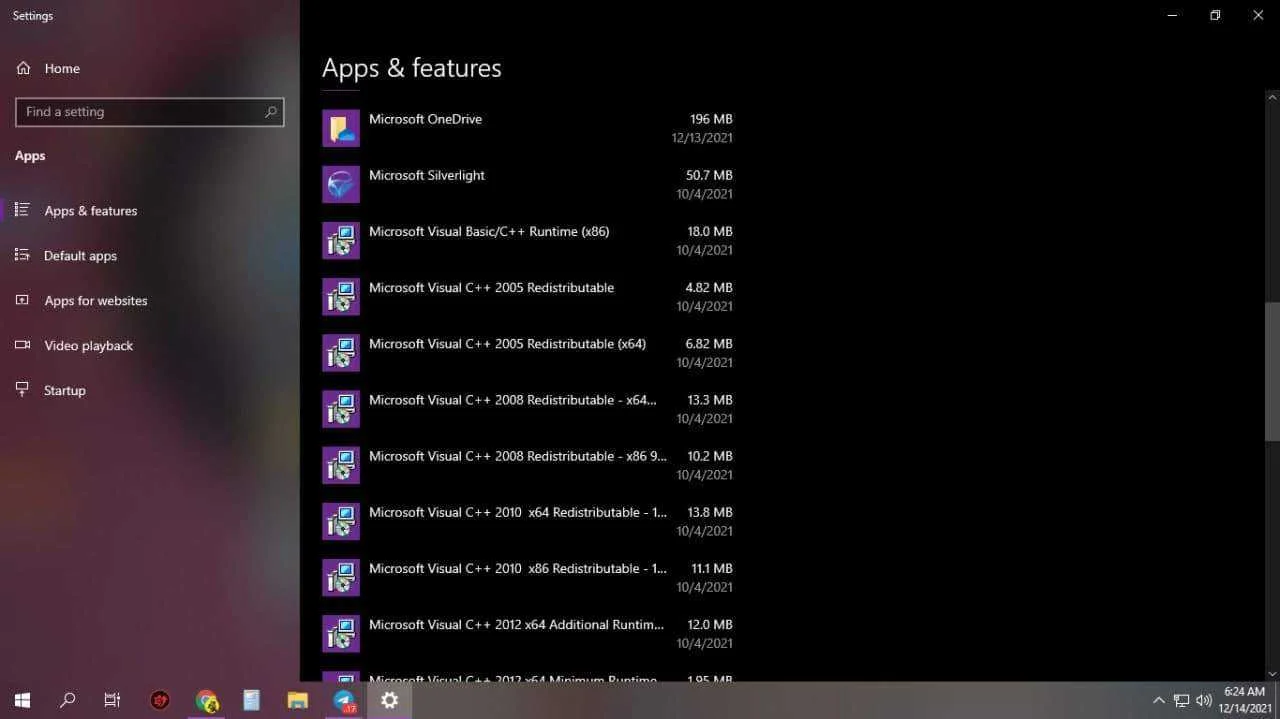This screenshot has height=719, width=1280.
Task: Click the search magnifier in Find a setting
Action: (x=270, y=112)
